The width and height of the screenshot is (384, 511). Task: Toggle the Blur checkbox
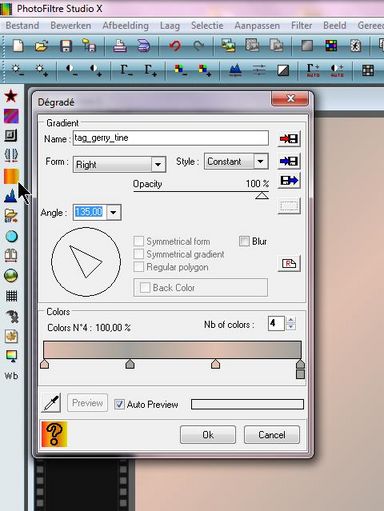pyautogui.click(x=244, y=241)
